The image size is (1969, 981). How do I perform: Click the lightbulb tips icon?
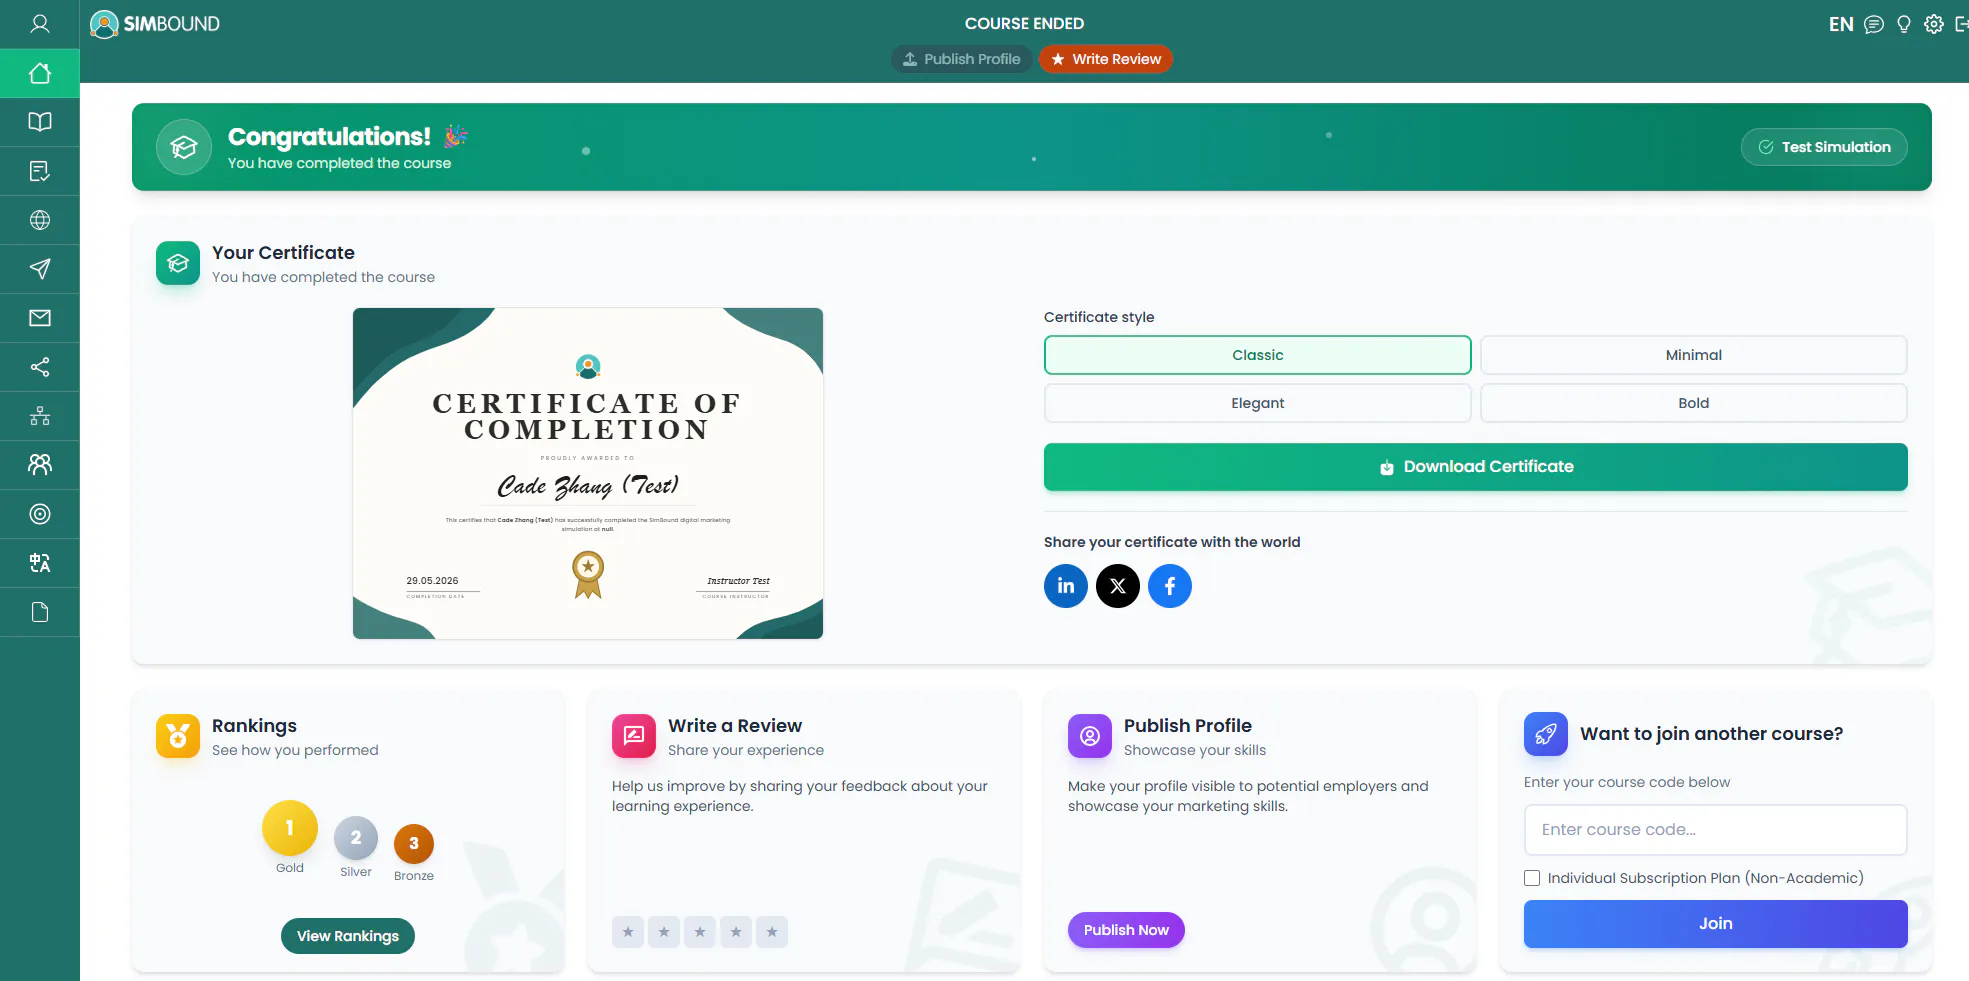(x=1904, y=24)
